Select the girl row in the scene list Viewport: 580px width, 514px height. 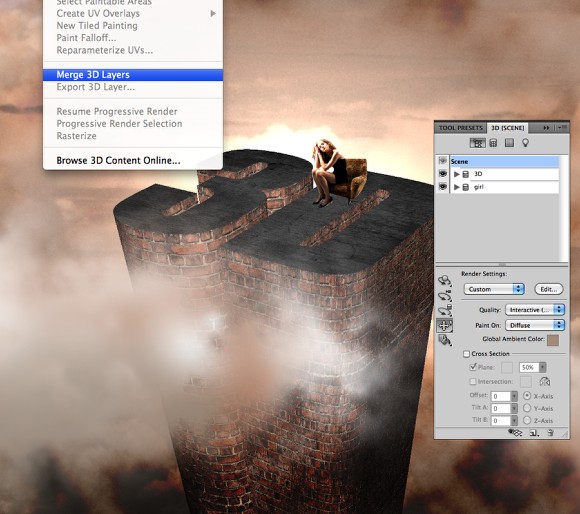point(504,187)
